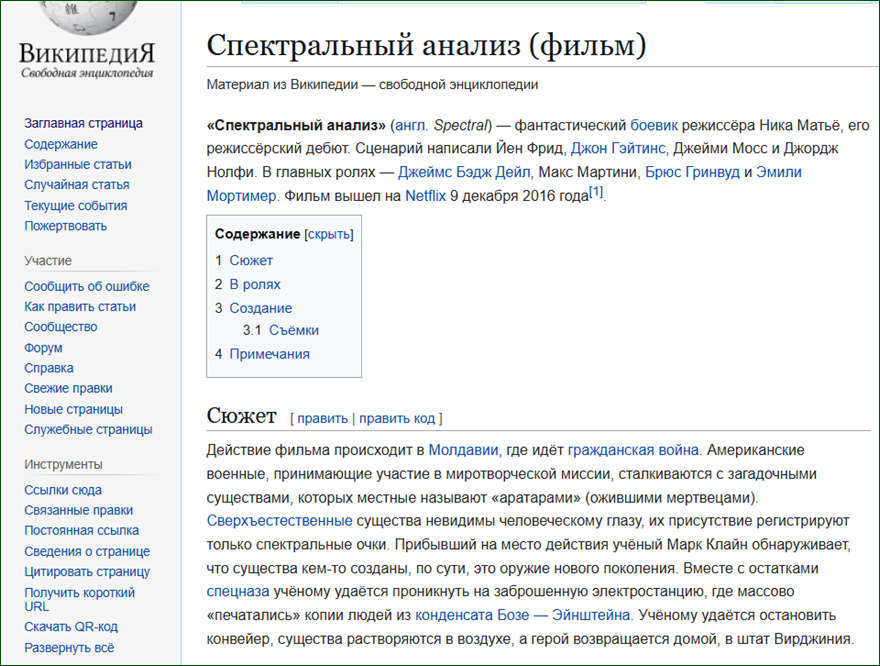Jump to Создание in contents
Viewport: 880px width, 666px height.
tap(261, 308)
